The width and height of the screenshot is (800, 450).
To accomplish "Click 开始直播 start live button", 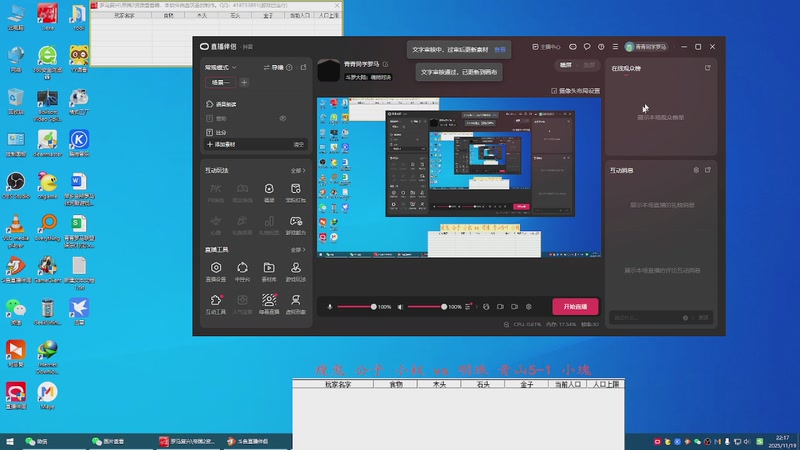I will click(x=575, y=307).
